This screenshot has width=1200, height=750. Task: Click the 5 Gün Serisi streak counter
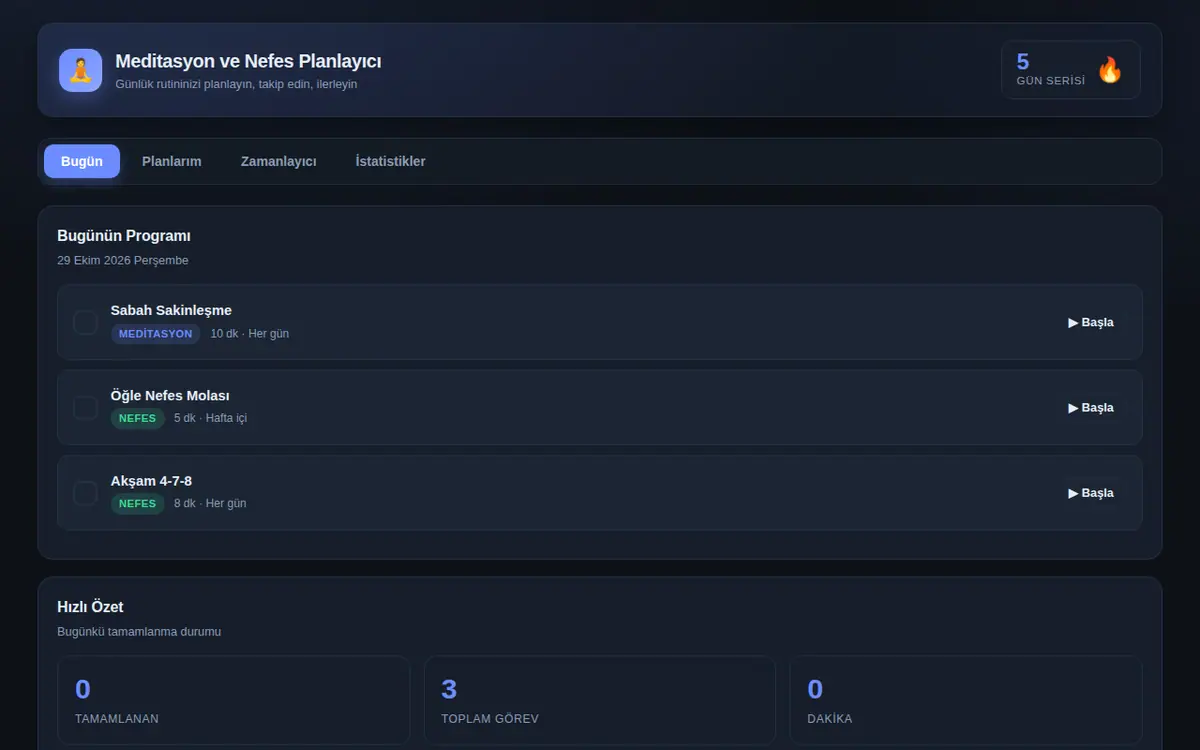coord(1071,70)
